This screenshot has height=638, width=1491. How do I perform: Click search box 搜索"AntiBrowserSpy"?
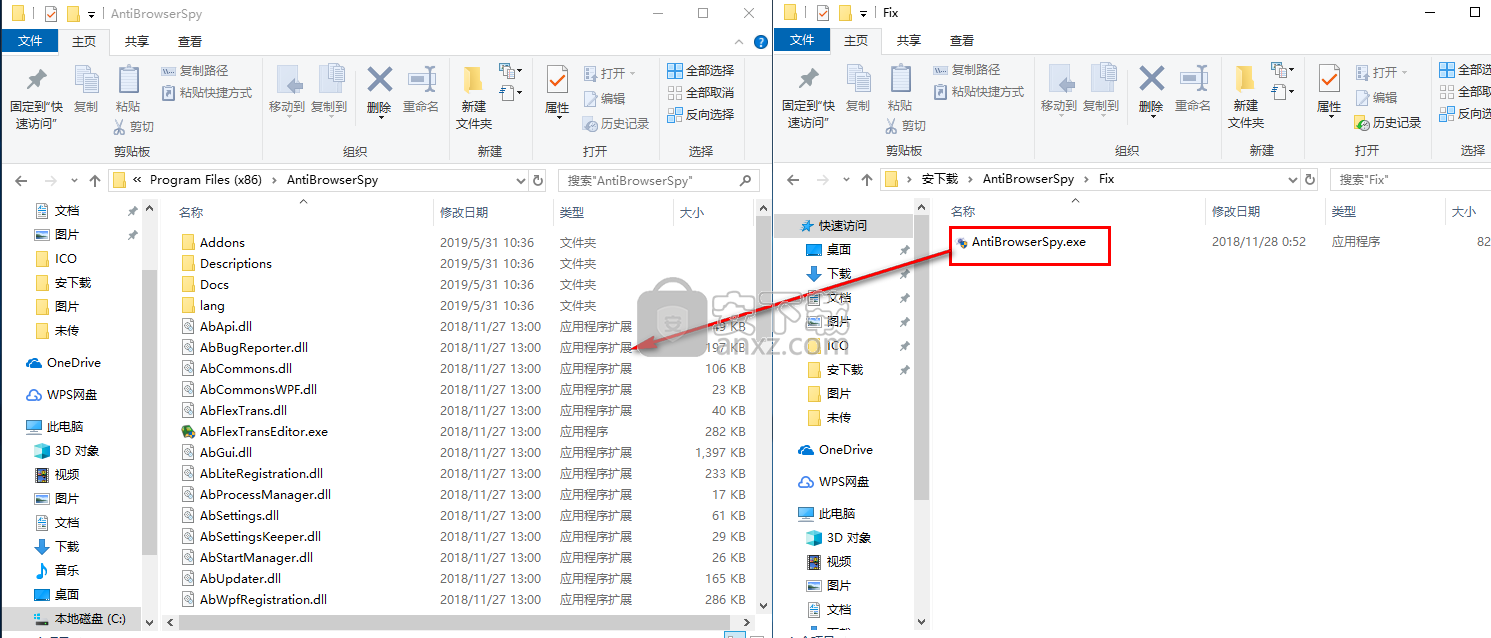click(x=657, y=180)
